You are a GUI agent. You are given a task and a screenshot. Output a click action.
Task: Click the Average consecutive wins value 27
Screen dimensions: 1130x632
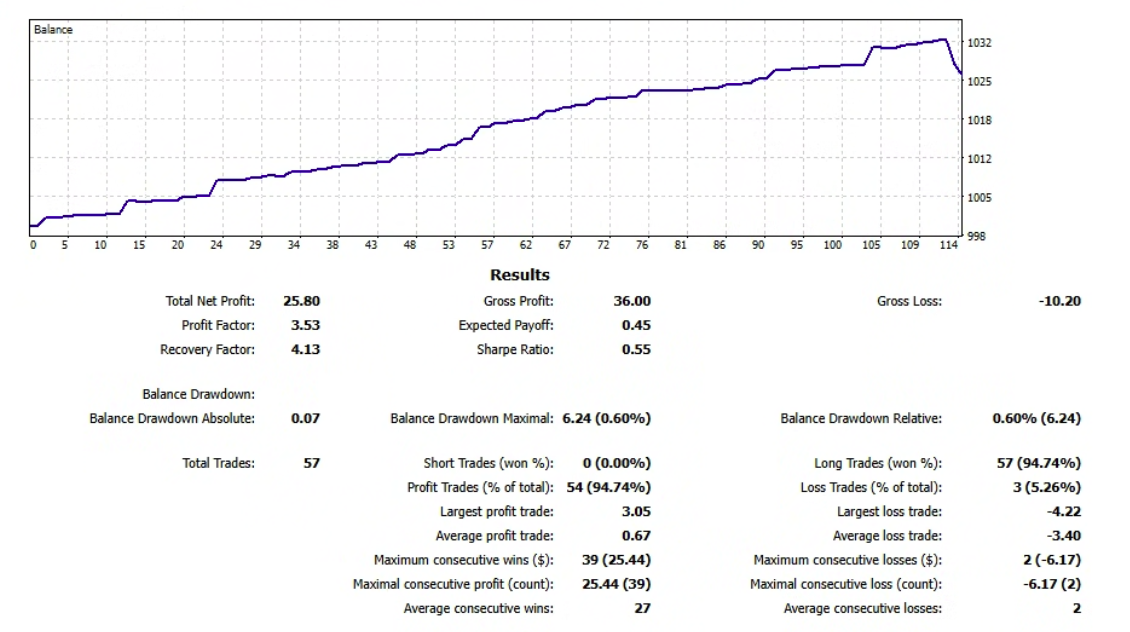click(641, 608)
